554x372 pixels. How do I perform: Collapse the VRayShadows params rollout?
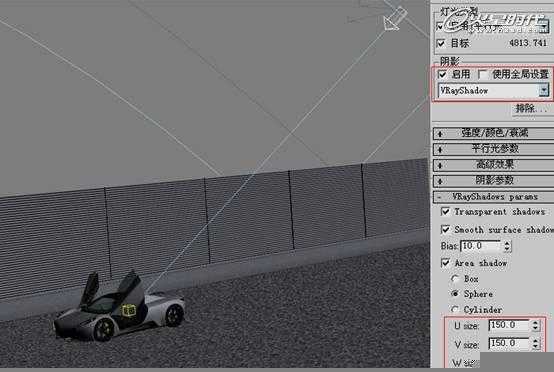point(493,197)
